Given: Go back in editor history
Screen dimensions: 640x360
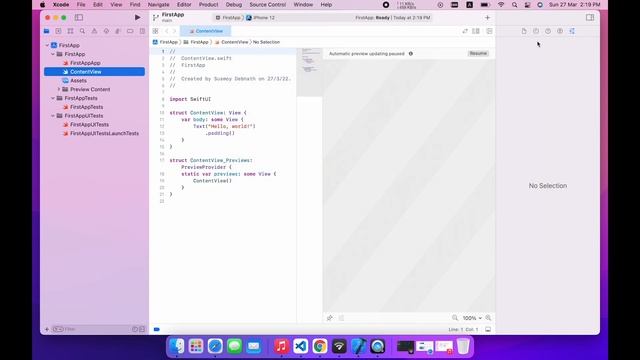Looking at the screenshot, I should (x=167, y=31).
